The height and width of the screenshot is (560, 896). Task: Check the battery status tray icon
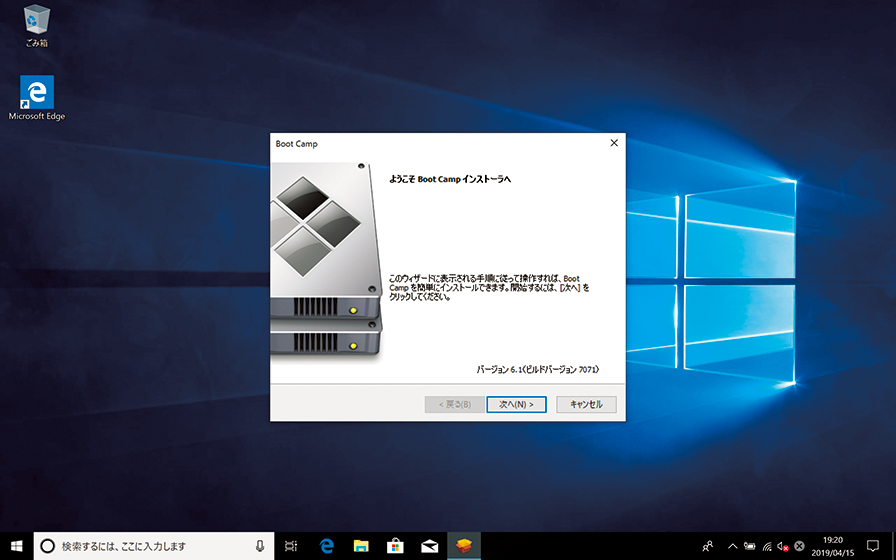point(749,546)
